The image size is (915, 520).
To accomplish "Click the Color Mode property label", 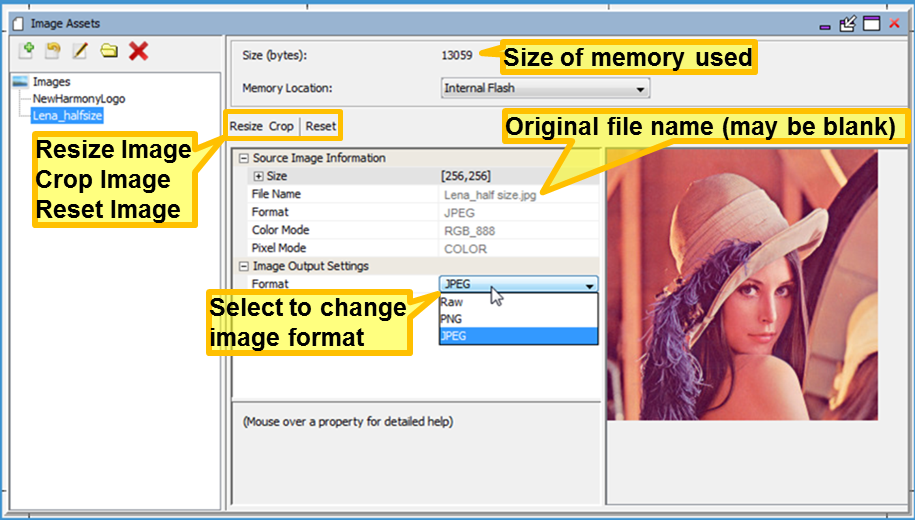I will 281,230.
